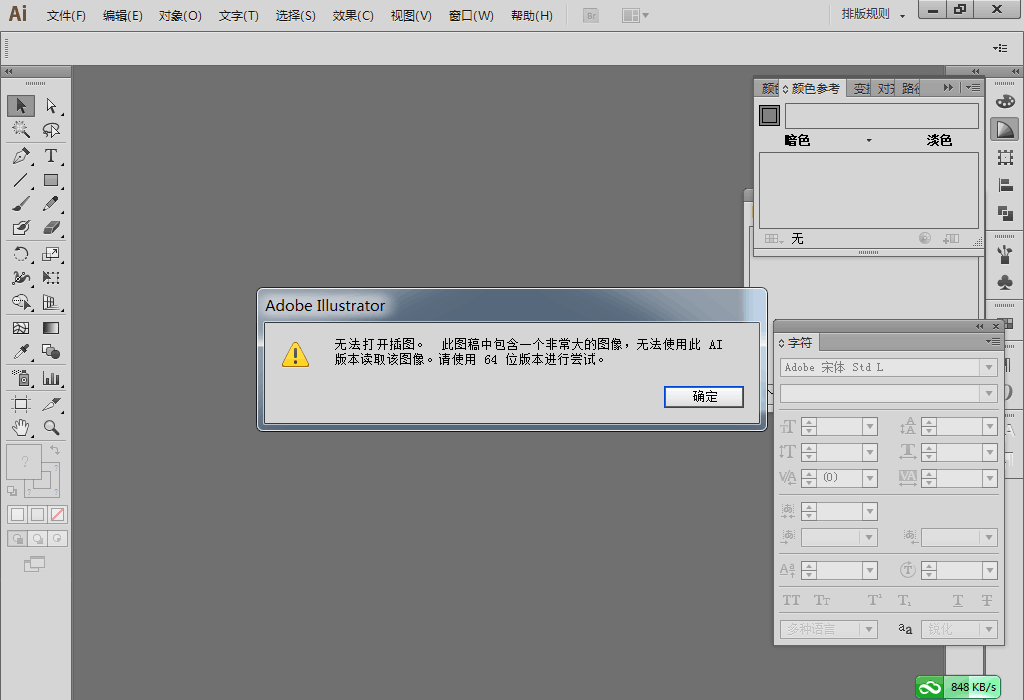
Task: Enable Draw Normal mode
Action: click(18, 539)
